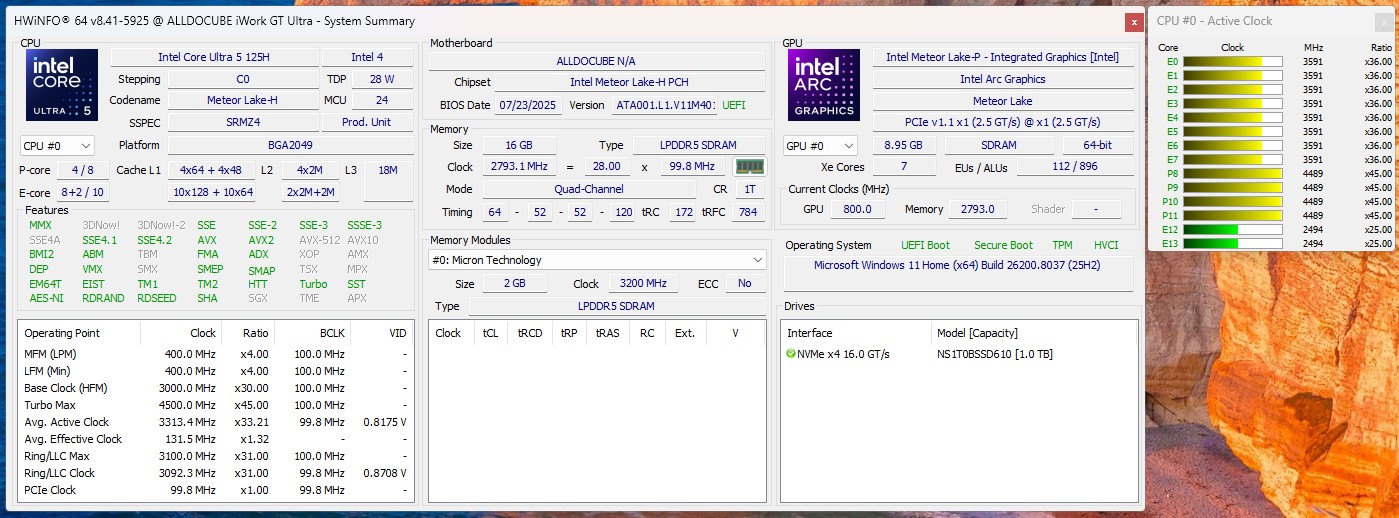Click the Prod. Unit field
The width and height of the screenshot is (1399, 518).
tap(366, 123)
